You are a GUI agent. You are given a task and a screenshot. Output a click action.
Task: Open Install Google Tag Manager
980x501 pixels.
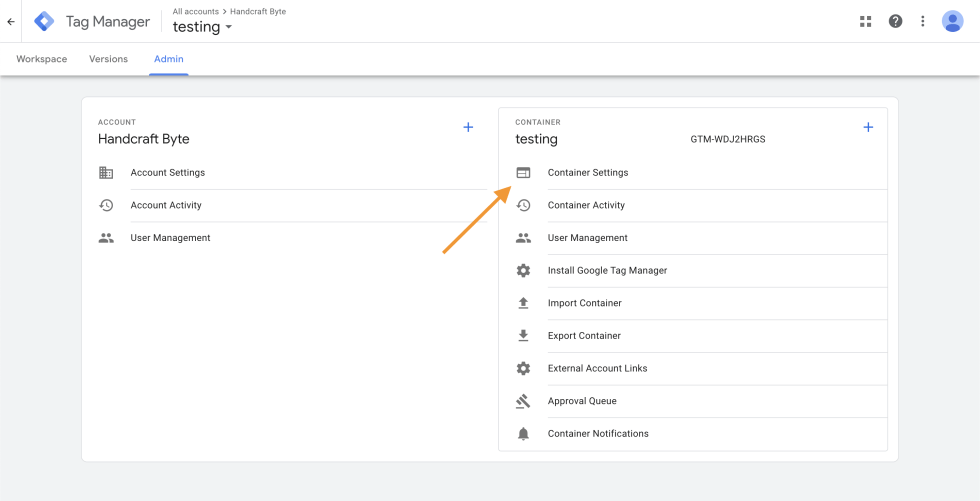pos(607,271)
